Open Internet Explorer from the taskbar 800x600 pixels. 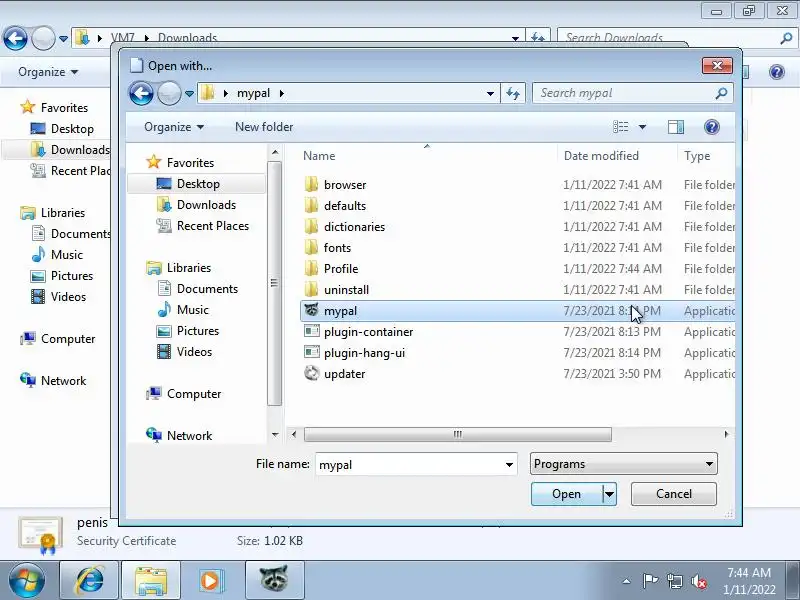pos(90,580)
